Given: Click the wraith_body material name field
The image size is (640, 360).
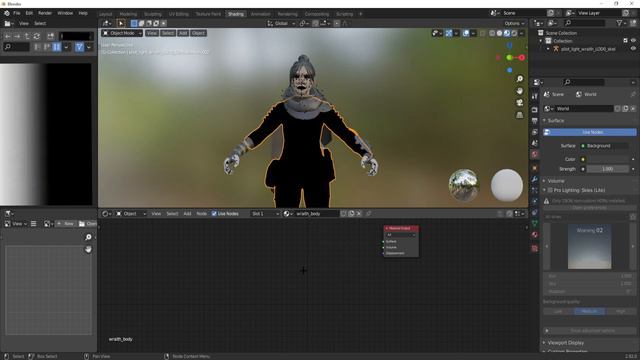Looking at the screenshot, I should pyautogui.click(x=316, y=213).
